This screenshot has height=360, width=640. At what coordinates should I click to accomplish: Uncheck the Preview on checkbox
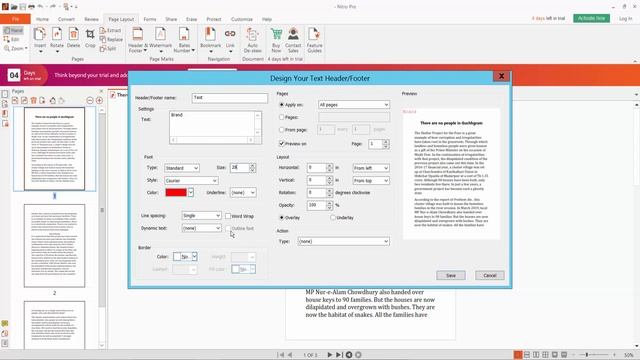[282, 143]
